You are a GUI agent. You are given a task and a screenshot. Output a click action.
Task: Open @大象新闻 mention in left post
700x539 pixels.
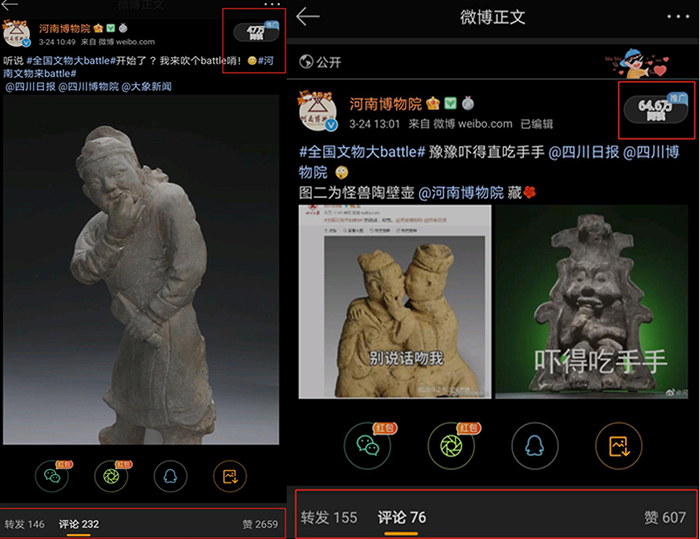pyautogui.click(x=146, y=87)
